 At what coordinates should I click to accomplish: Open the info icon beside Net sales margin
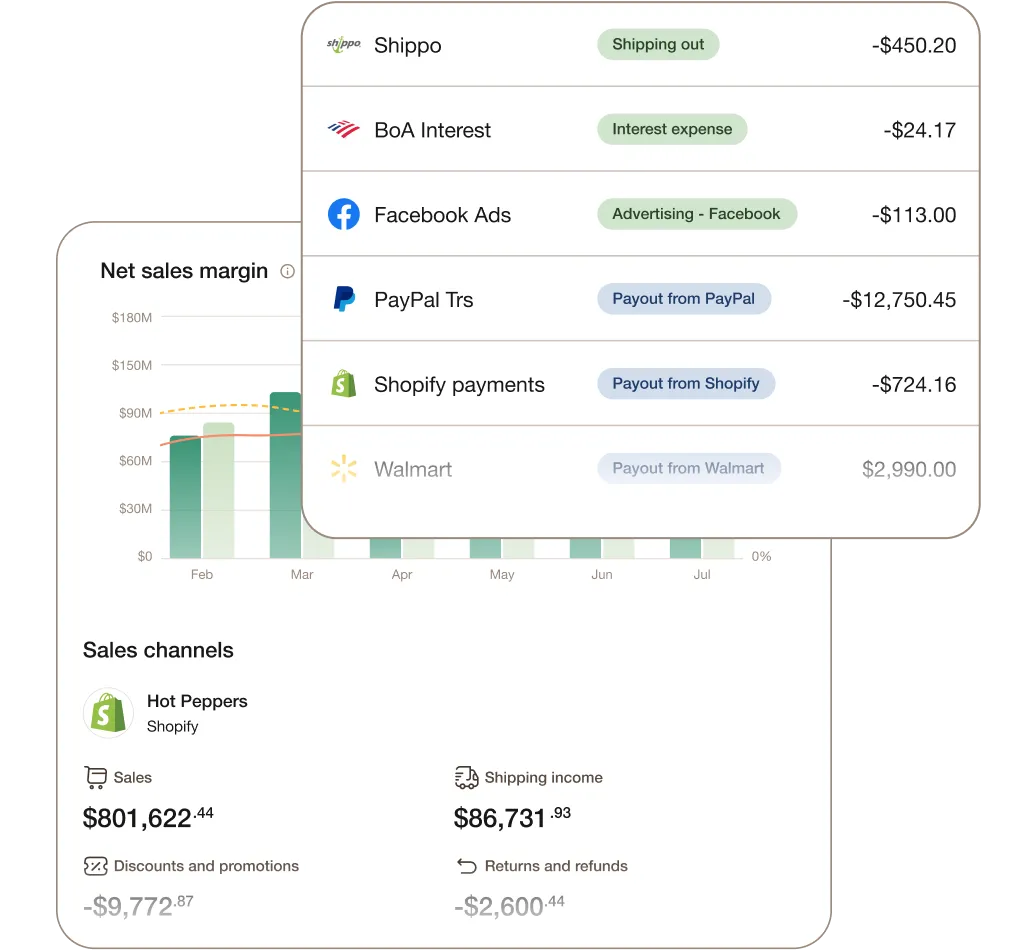(287, 271)
